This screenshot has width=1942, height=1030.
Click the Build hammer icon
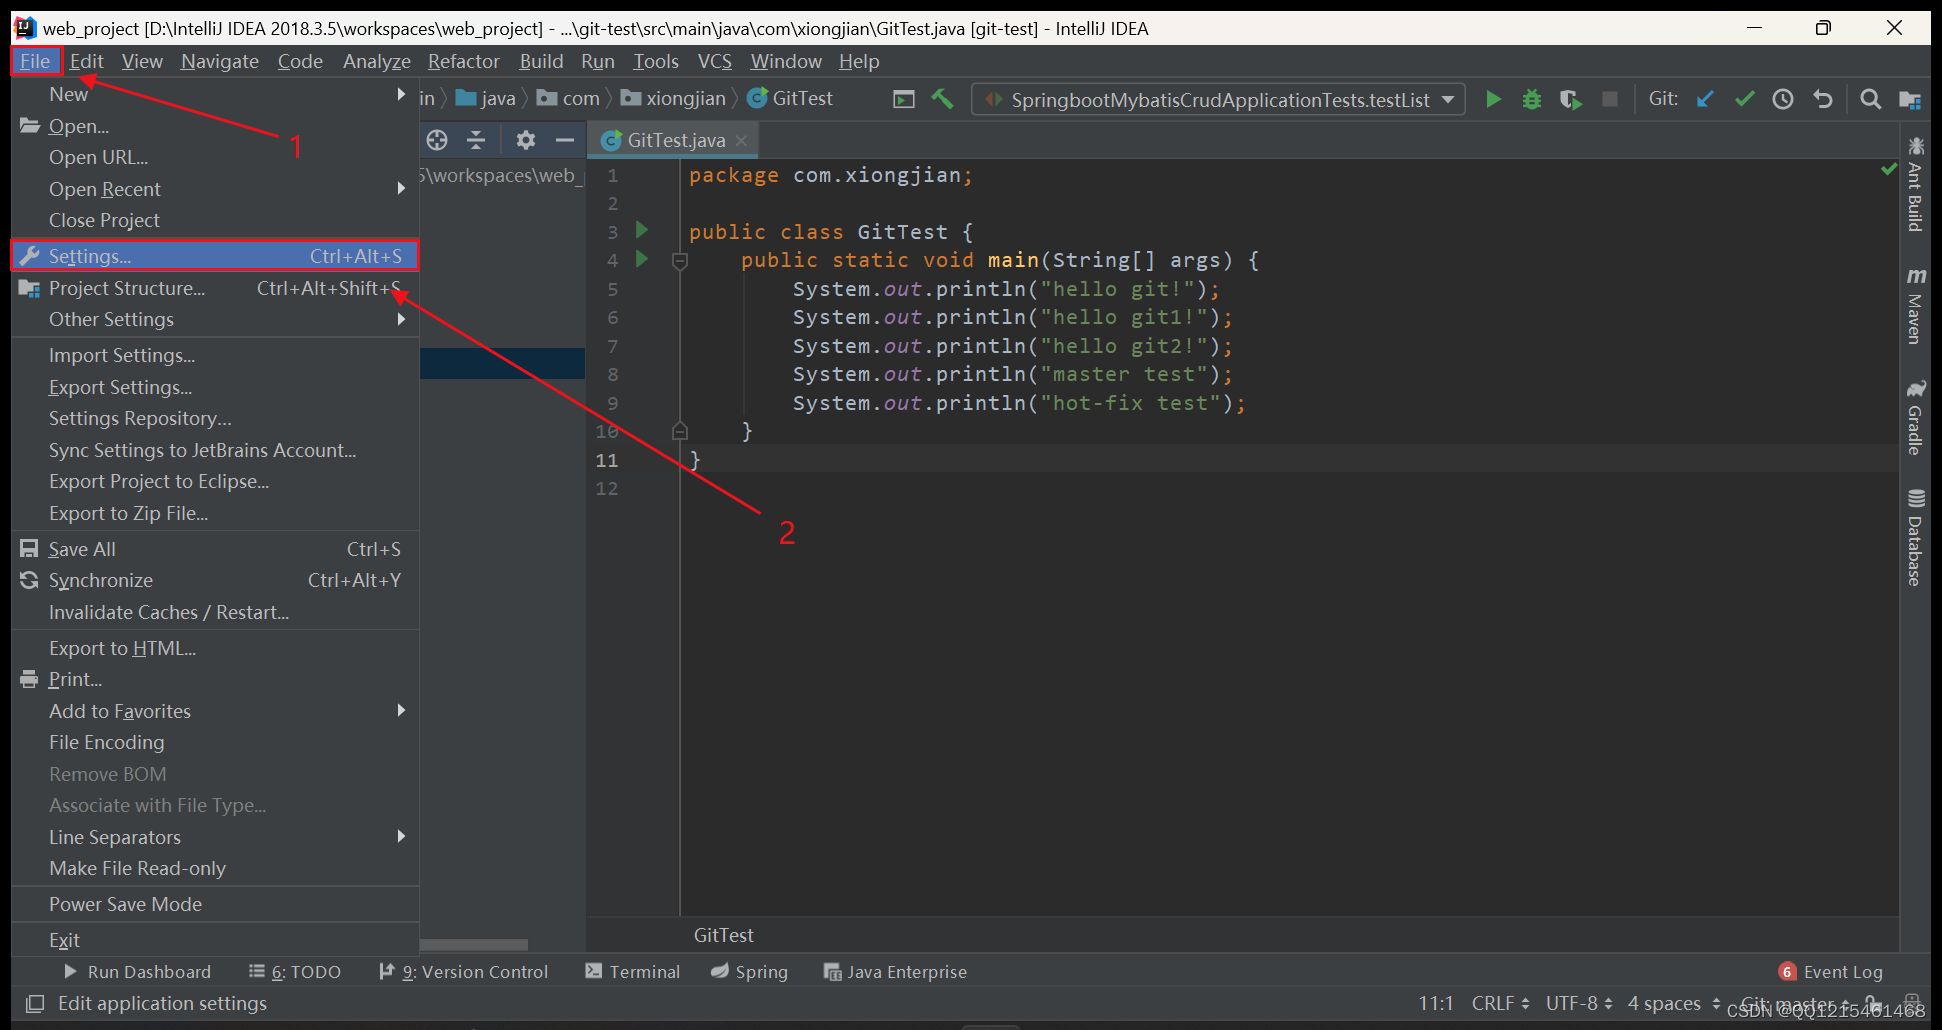pyautogui.click(x=942, y=98)
